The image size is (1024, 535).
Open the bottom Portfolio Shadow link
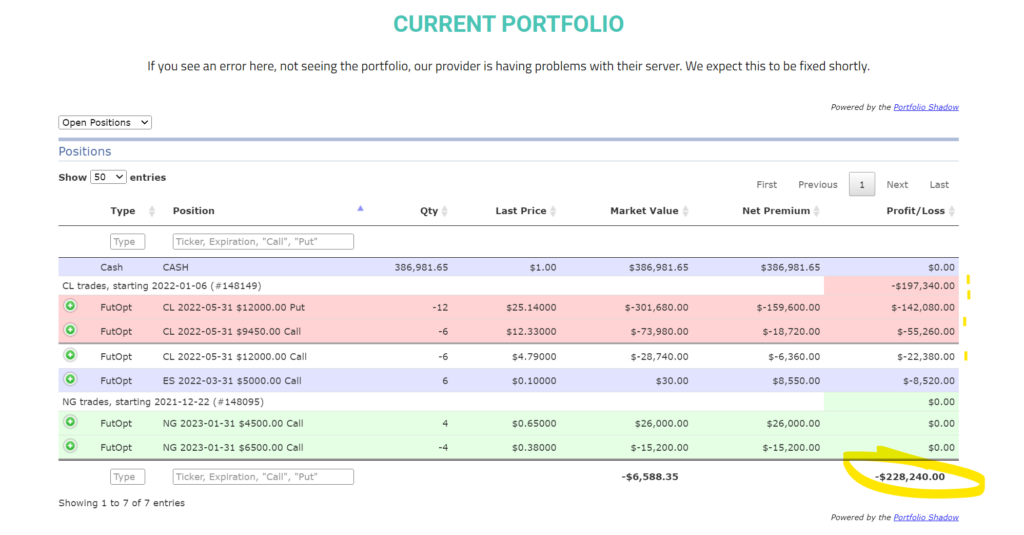pos(925,517)
